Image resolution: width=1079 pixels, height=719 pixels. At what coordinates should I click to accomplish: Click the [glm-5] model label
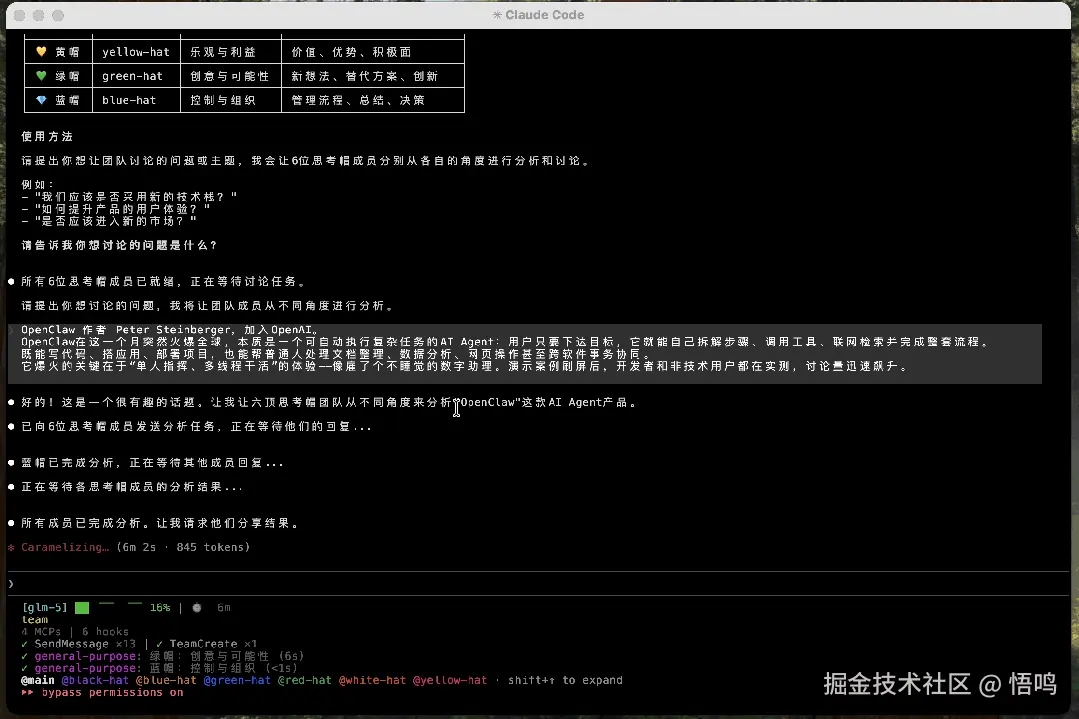coord(45,608)
